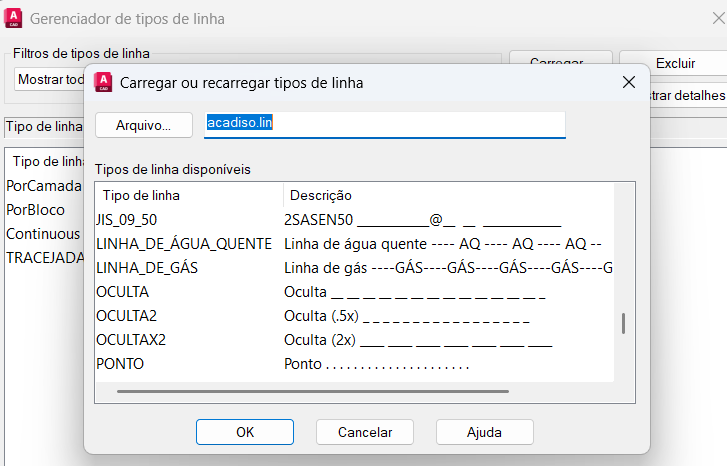727x466 pixels.
Task: Select the LINHA_DE_ÁGUA_QUENTE linetype
Action: tap(184, 243)
